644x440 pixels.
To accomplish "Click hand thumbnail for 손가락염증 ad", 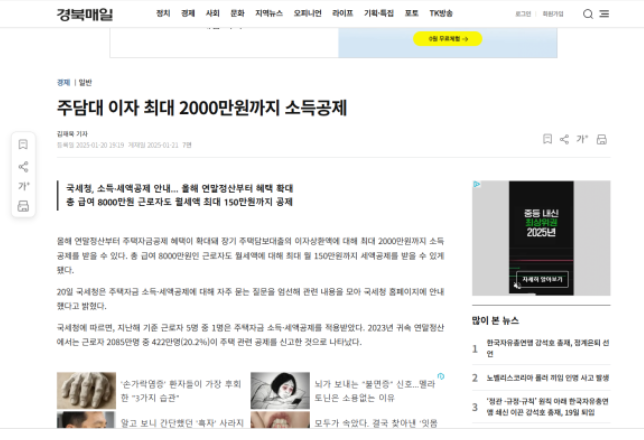I will (x=86, y=391).
